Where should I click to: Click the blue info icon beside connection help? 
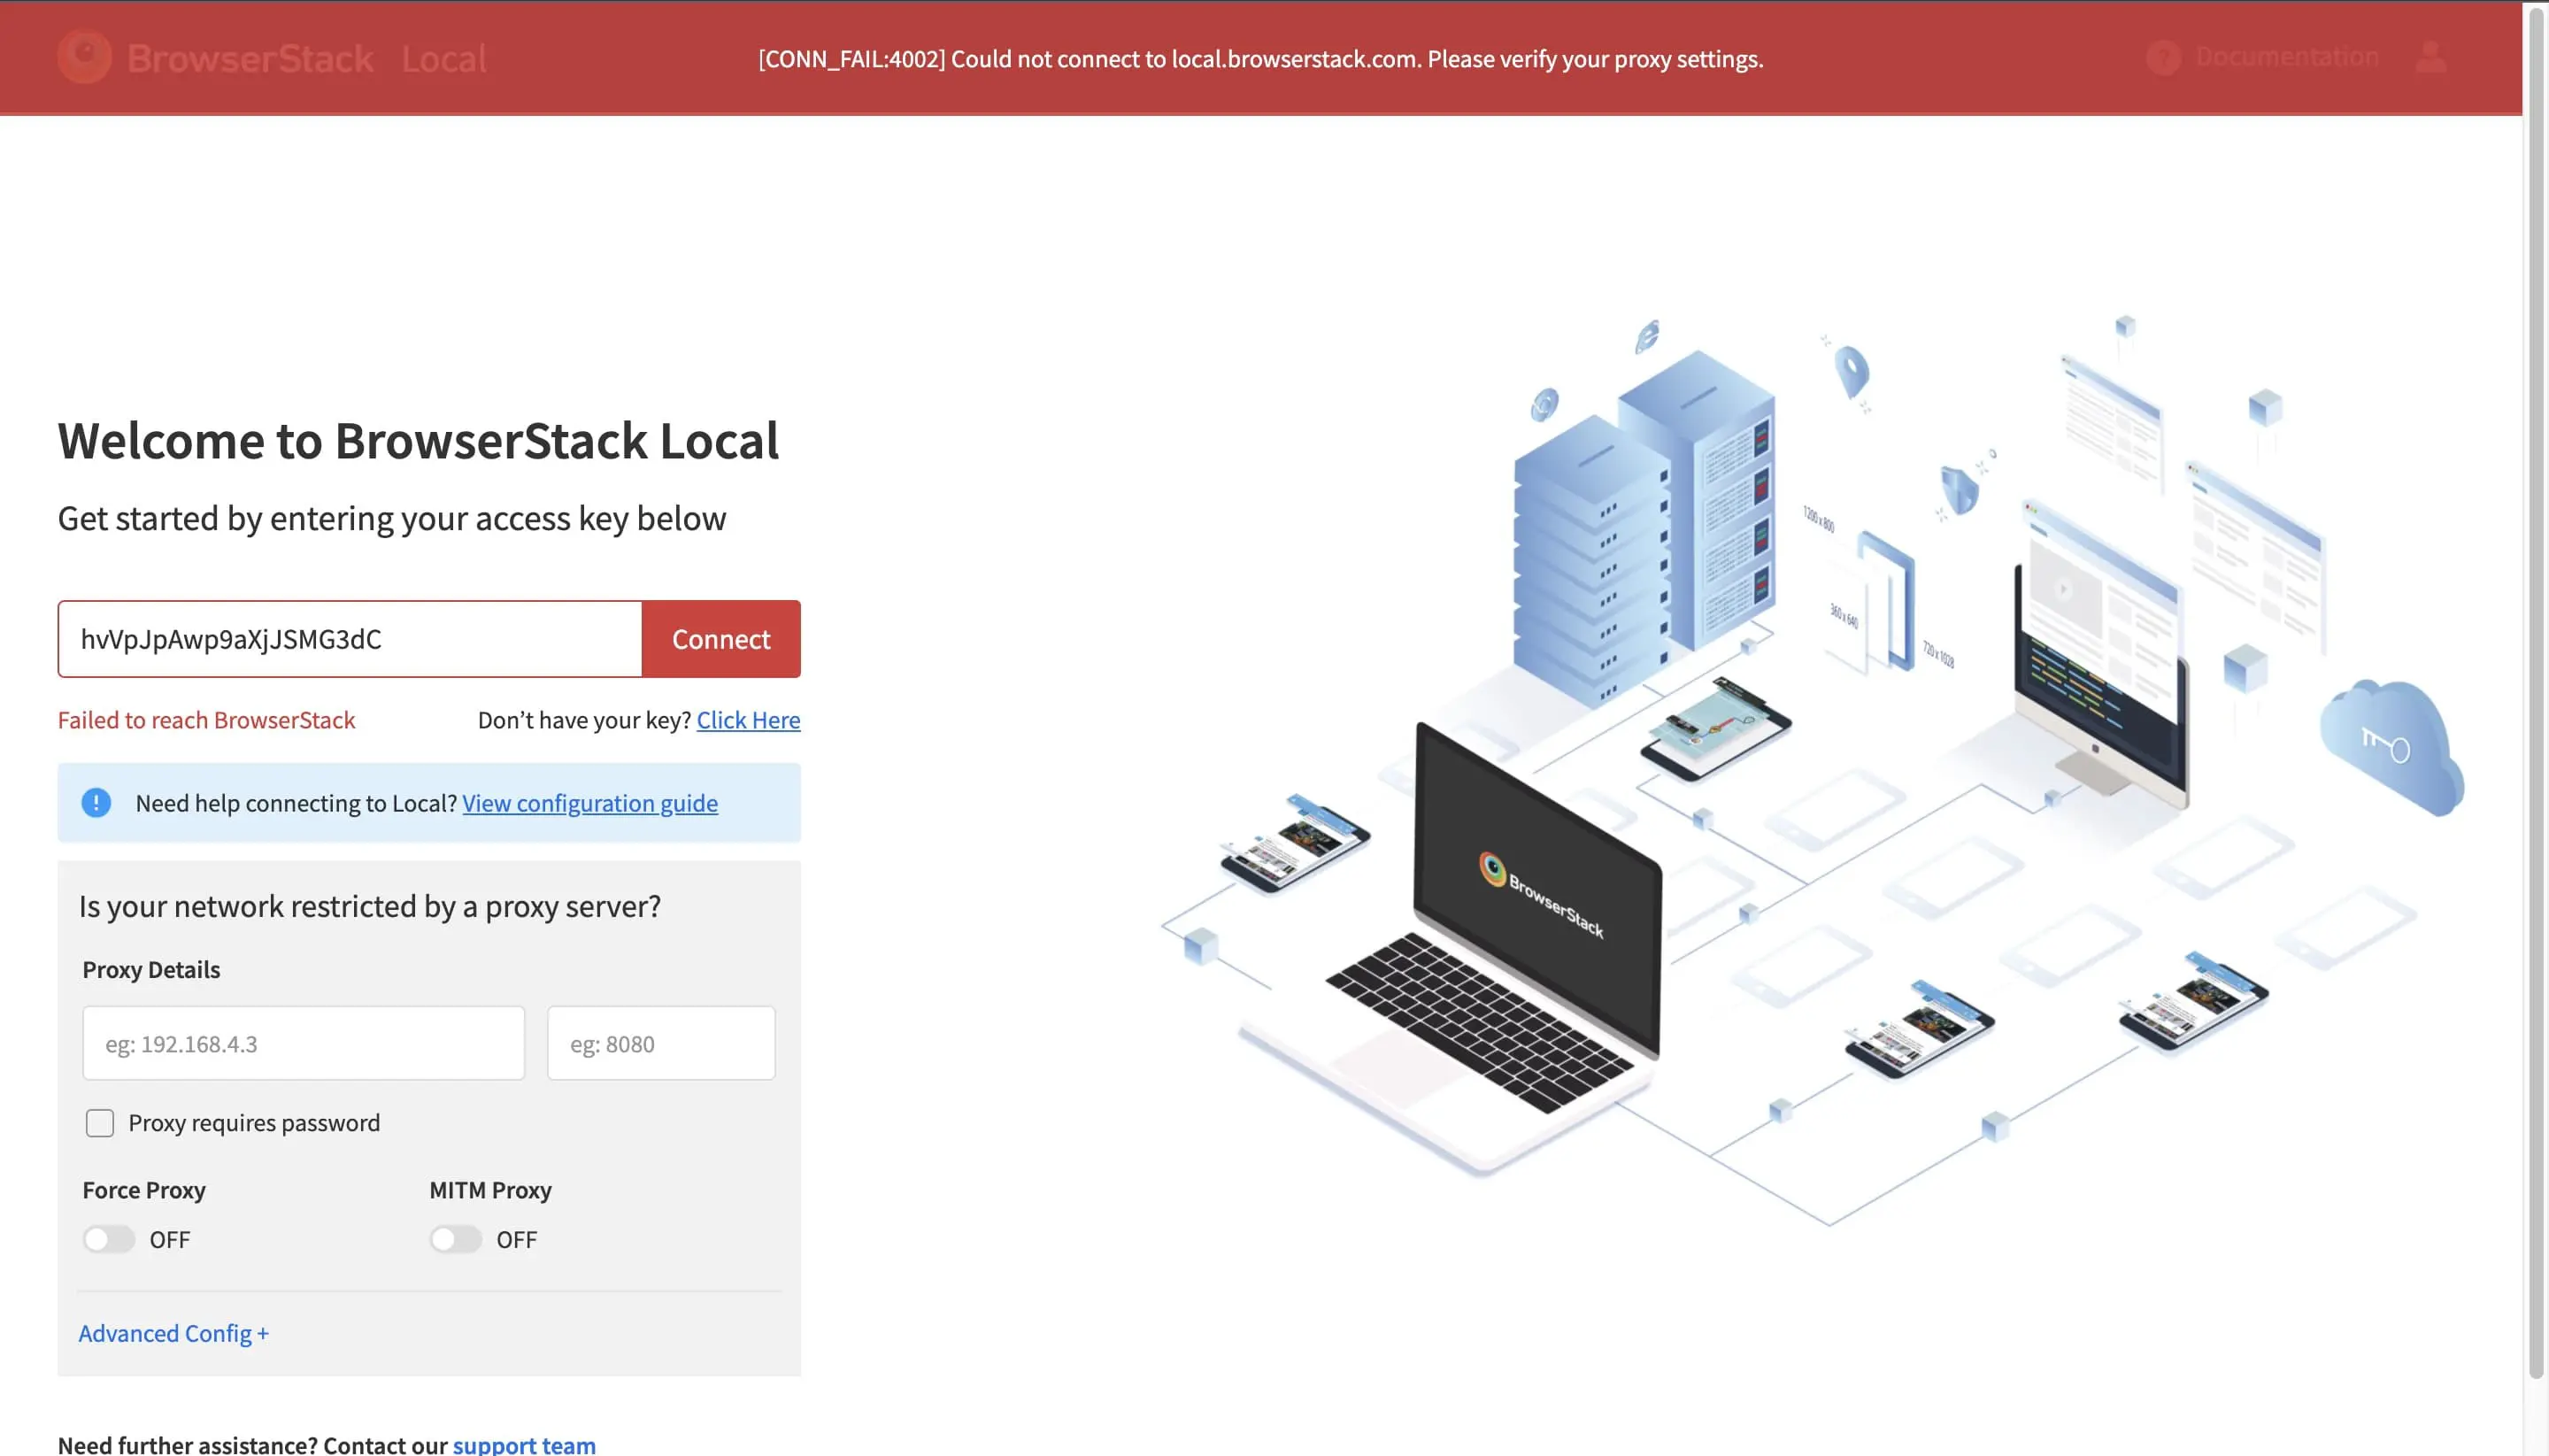(95, 802)
